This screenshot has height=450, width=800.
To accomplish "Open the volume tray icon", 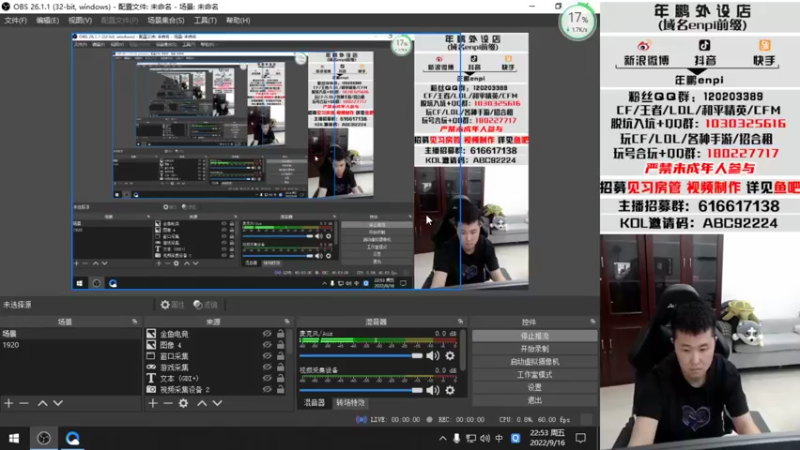I will (485, 438).
